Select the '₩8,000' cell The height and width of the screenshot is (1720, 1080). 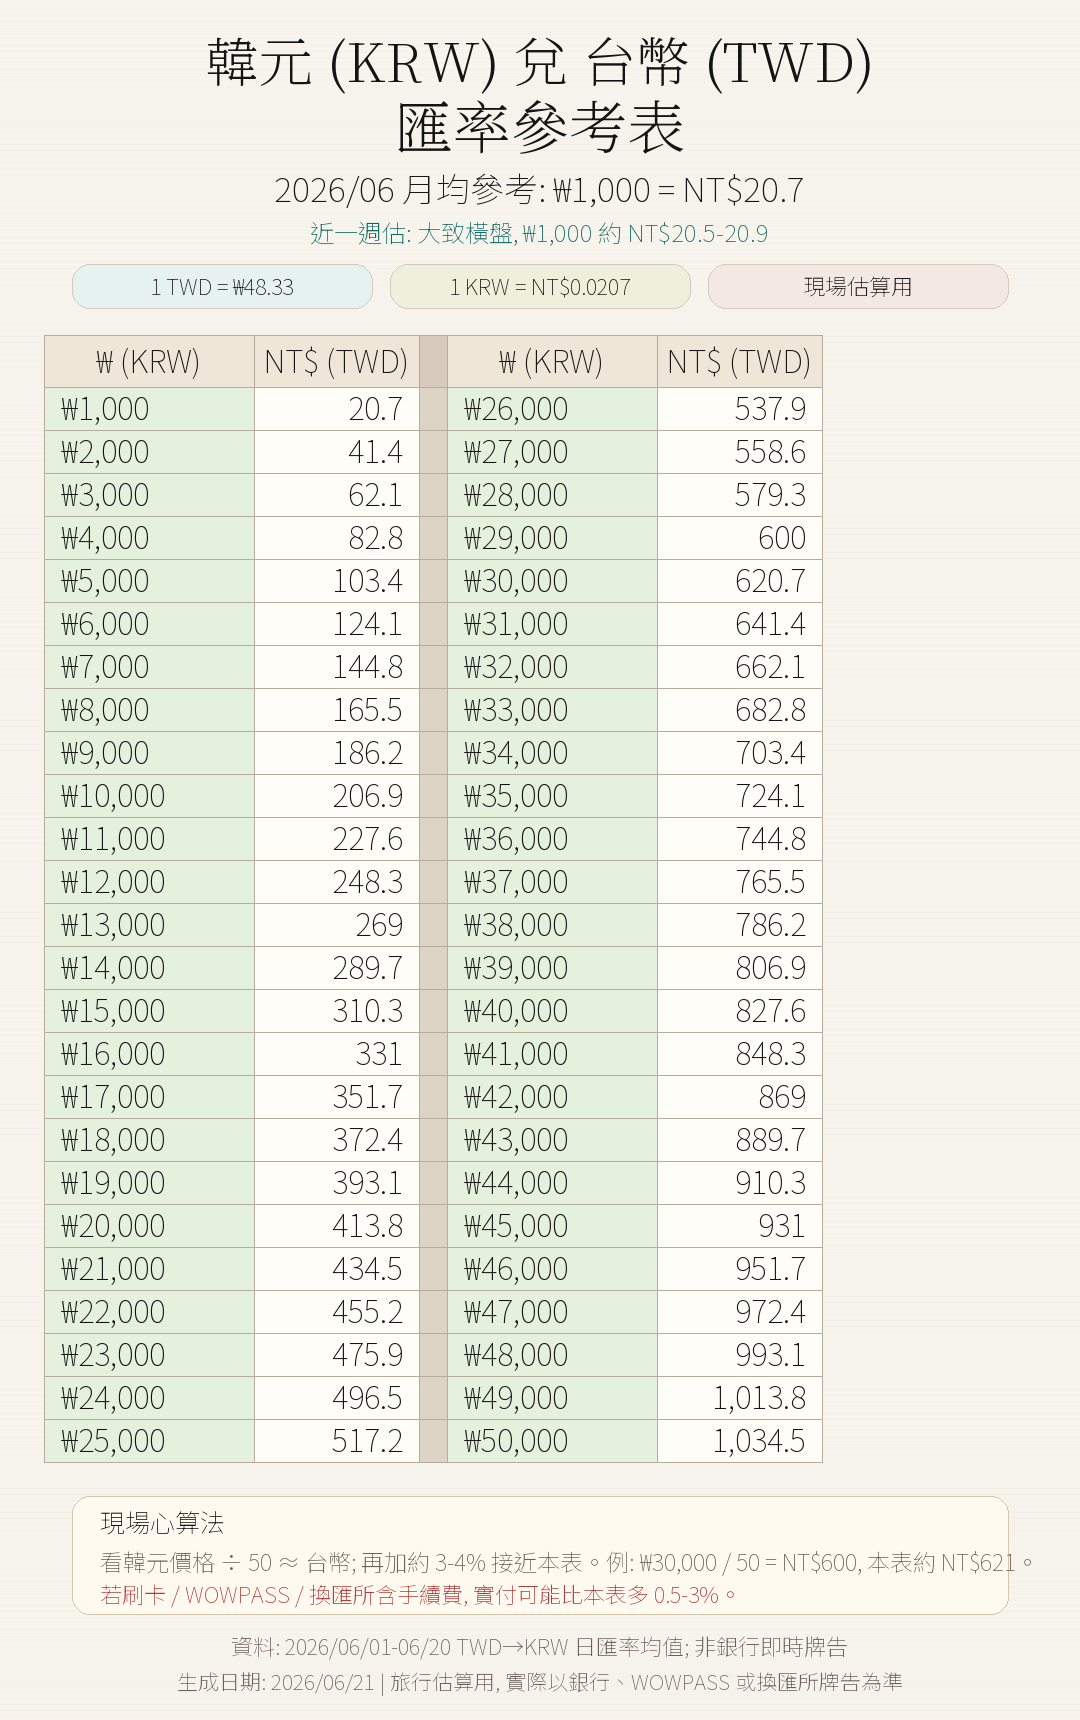[x=150, y=710]
